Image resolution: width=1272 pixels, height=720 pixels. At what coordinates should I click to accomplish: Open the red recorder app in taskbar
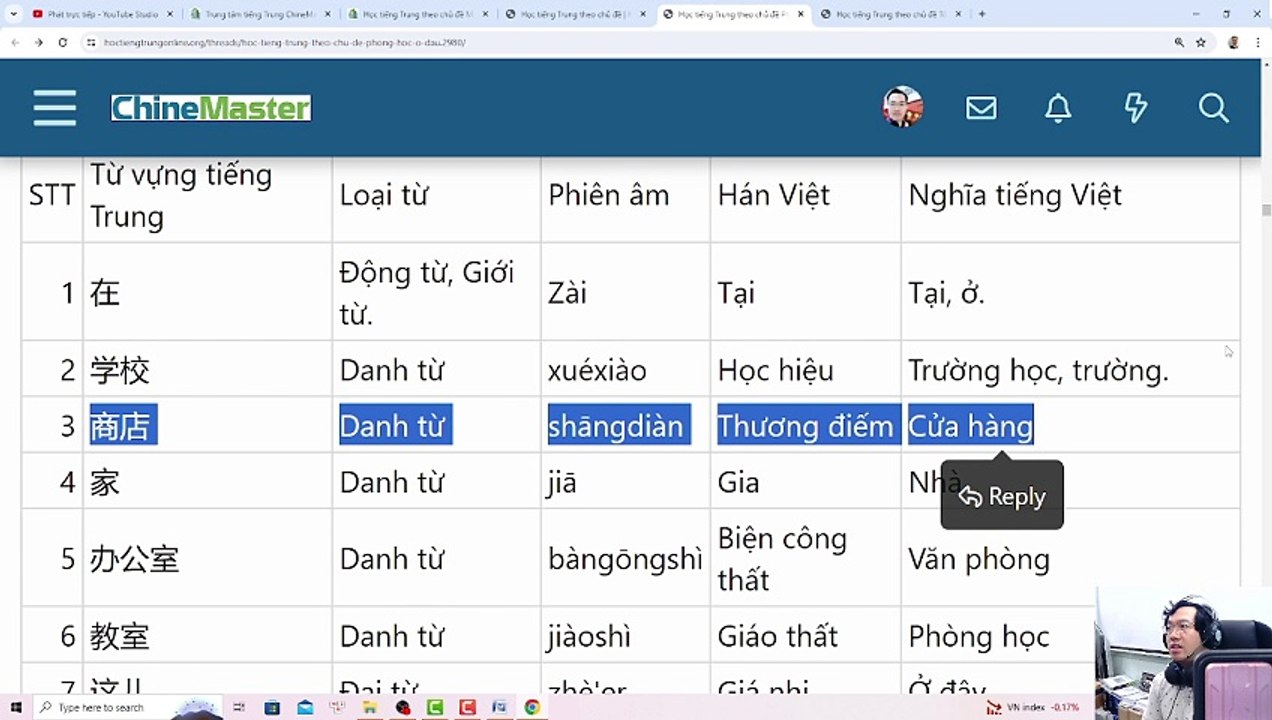click(x=402, y=707)
